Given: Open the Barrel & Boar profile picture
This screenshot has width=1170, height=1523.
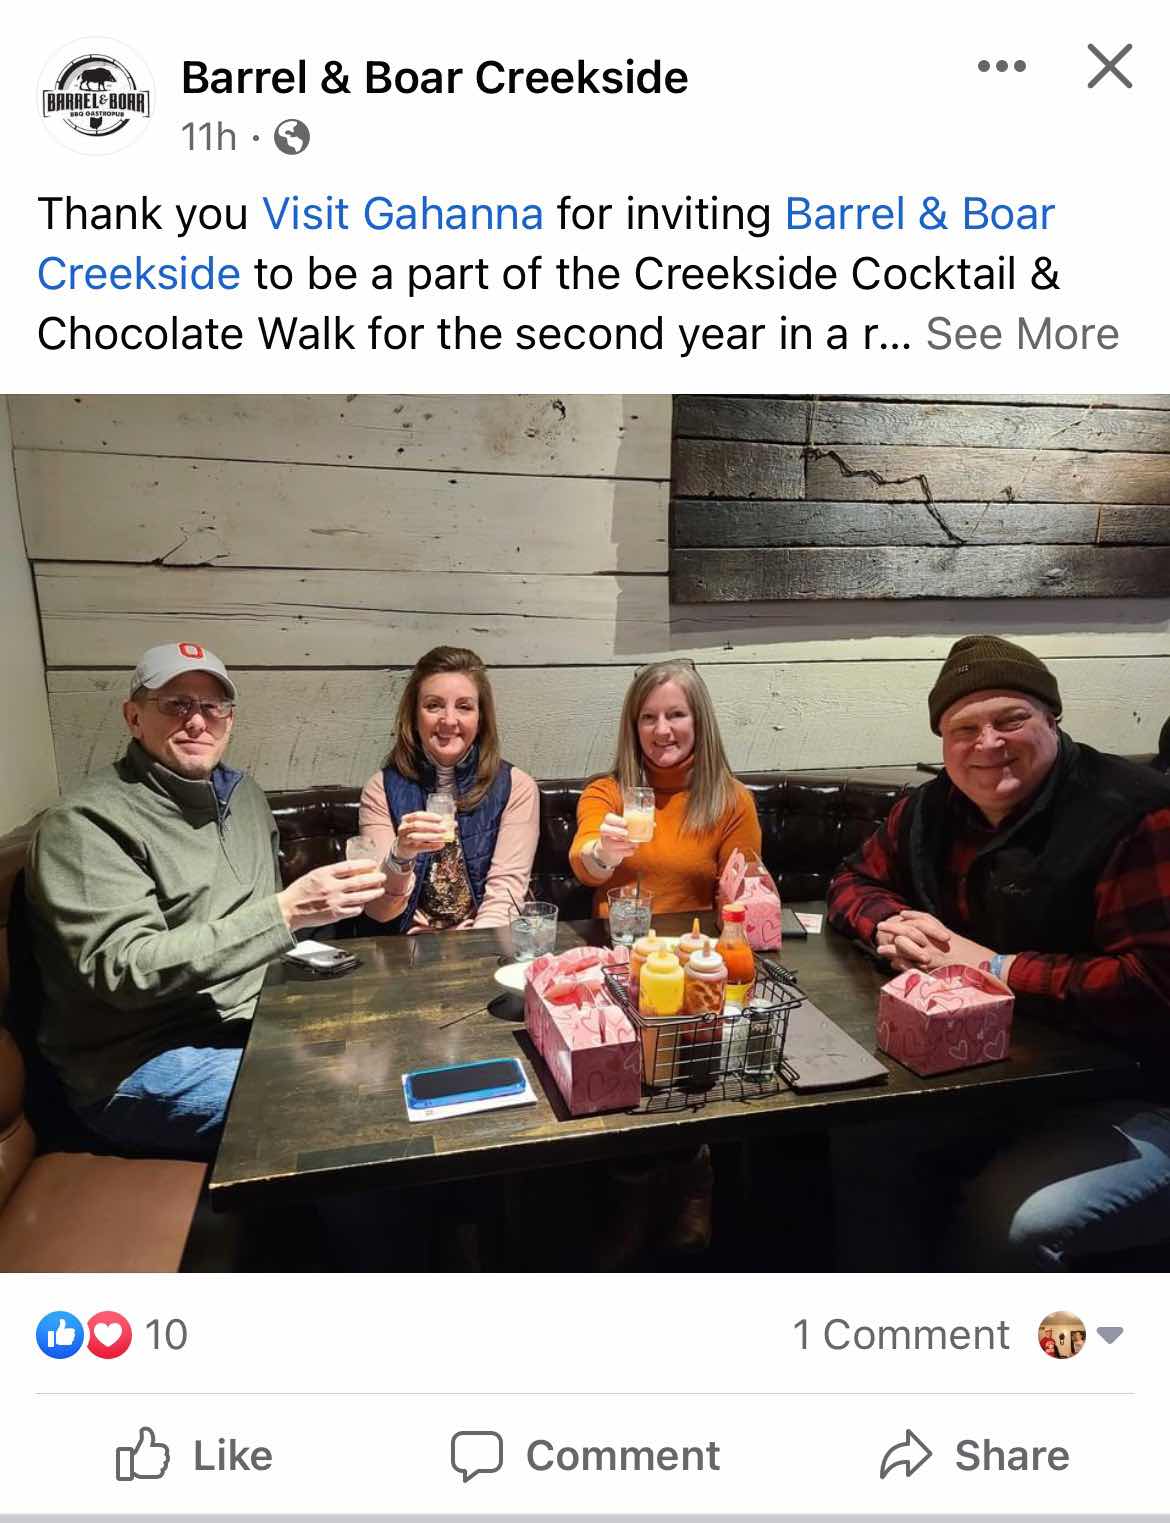Looking at the screenshot, I should coord(96,96).
